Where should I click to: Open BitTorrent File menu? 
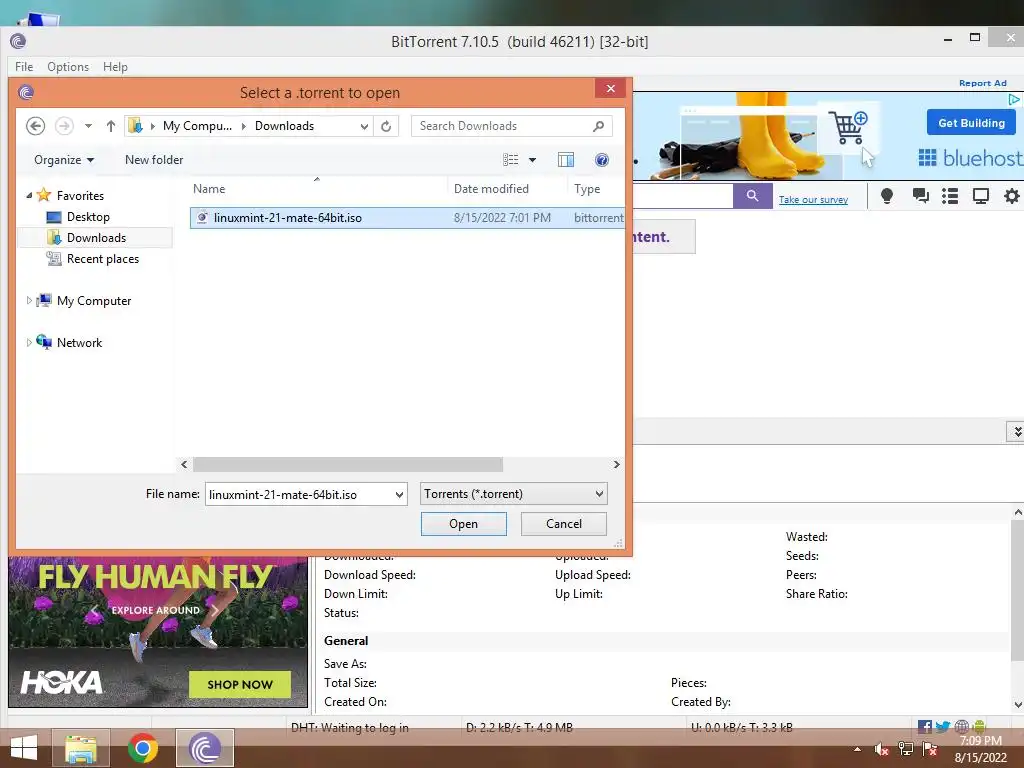24,67
